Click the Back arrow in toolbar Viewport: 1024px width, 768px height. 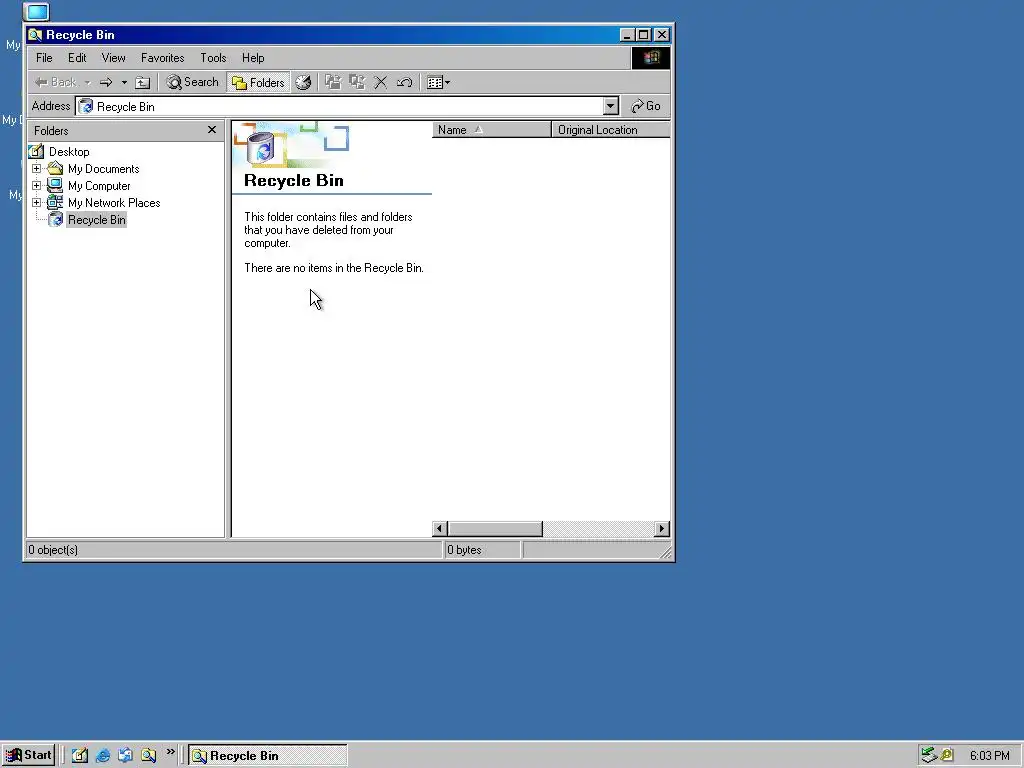click(x=56, y=82)
